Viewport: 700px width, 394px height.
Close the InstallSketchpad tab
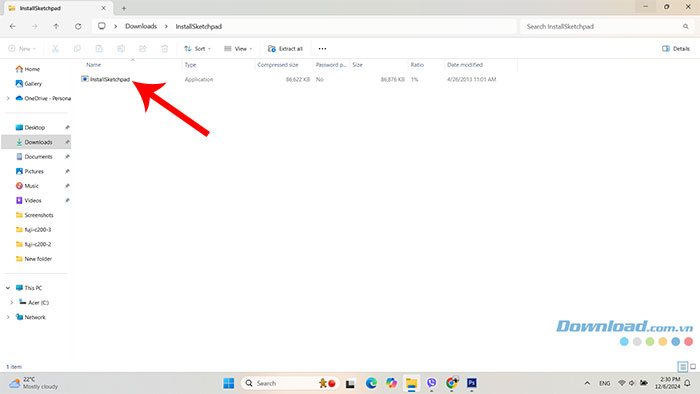(x=103, y=8)
